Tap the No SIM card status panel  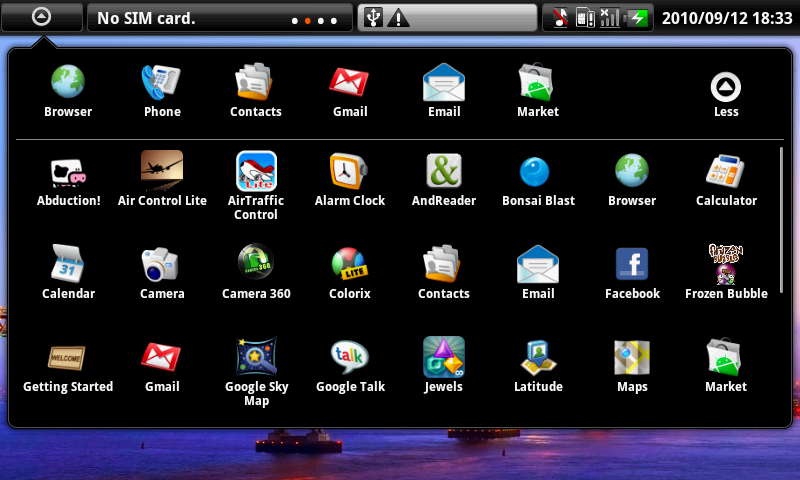[x=219, y=18]
